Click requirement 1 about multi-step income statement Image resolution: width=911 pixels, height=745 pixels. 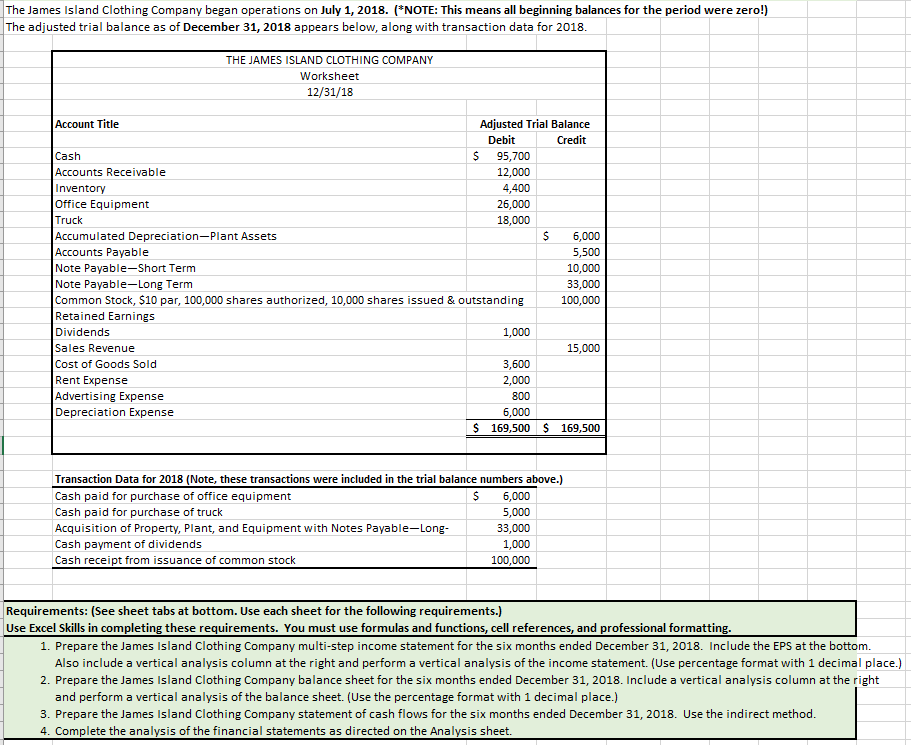471,654
